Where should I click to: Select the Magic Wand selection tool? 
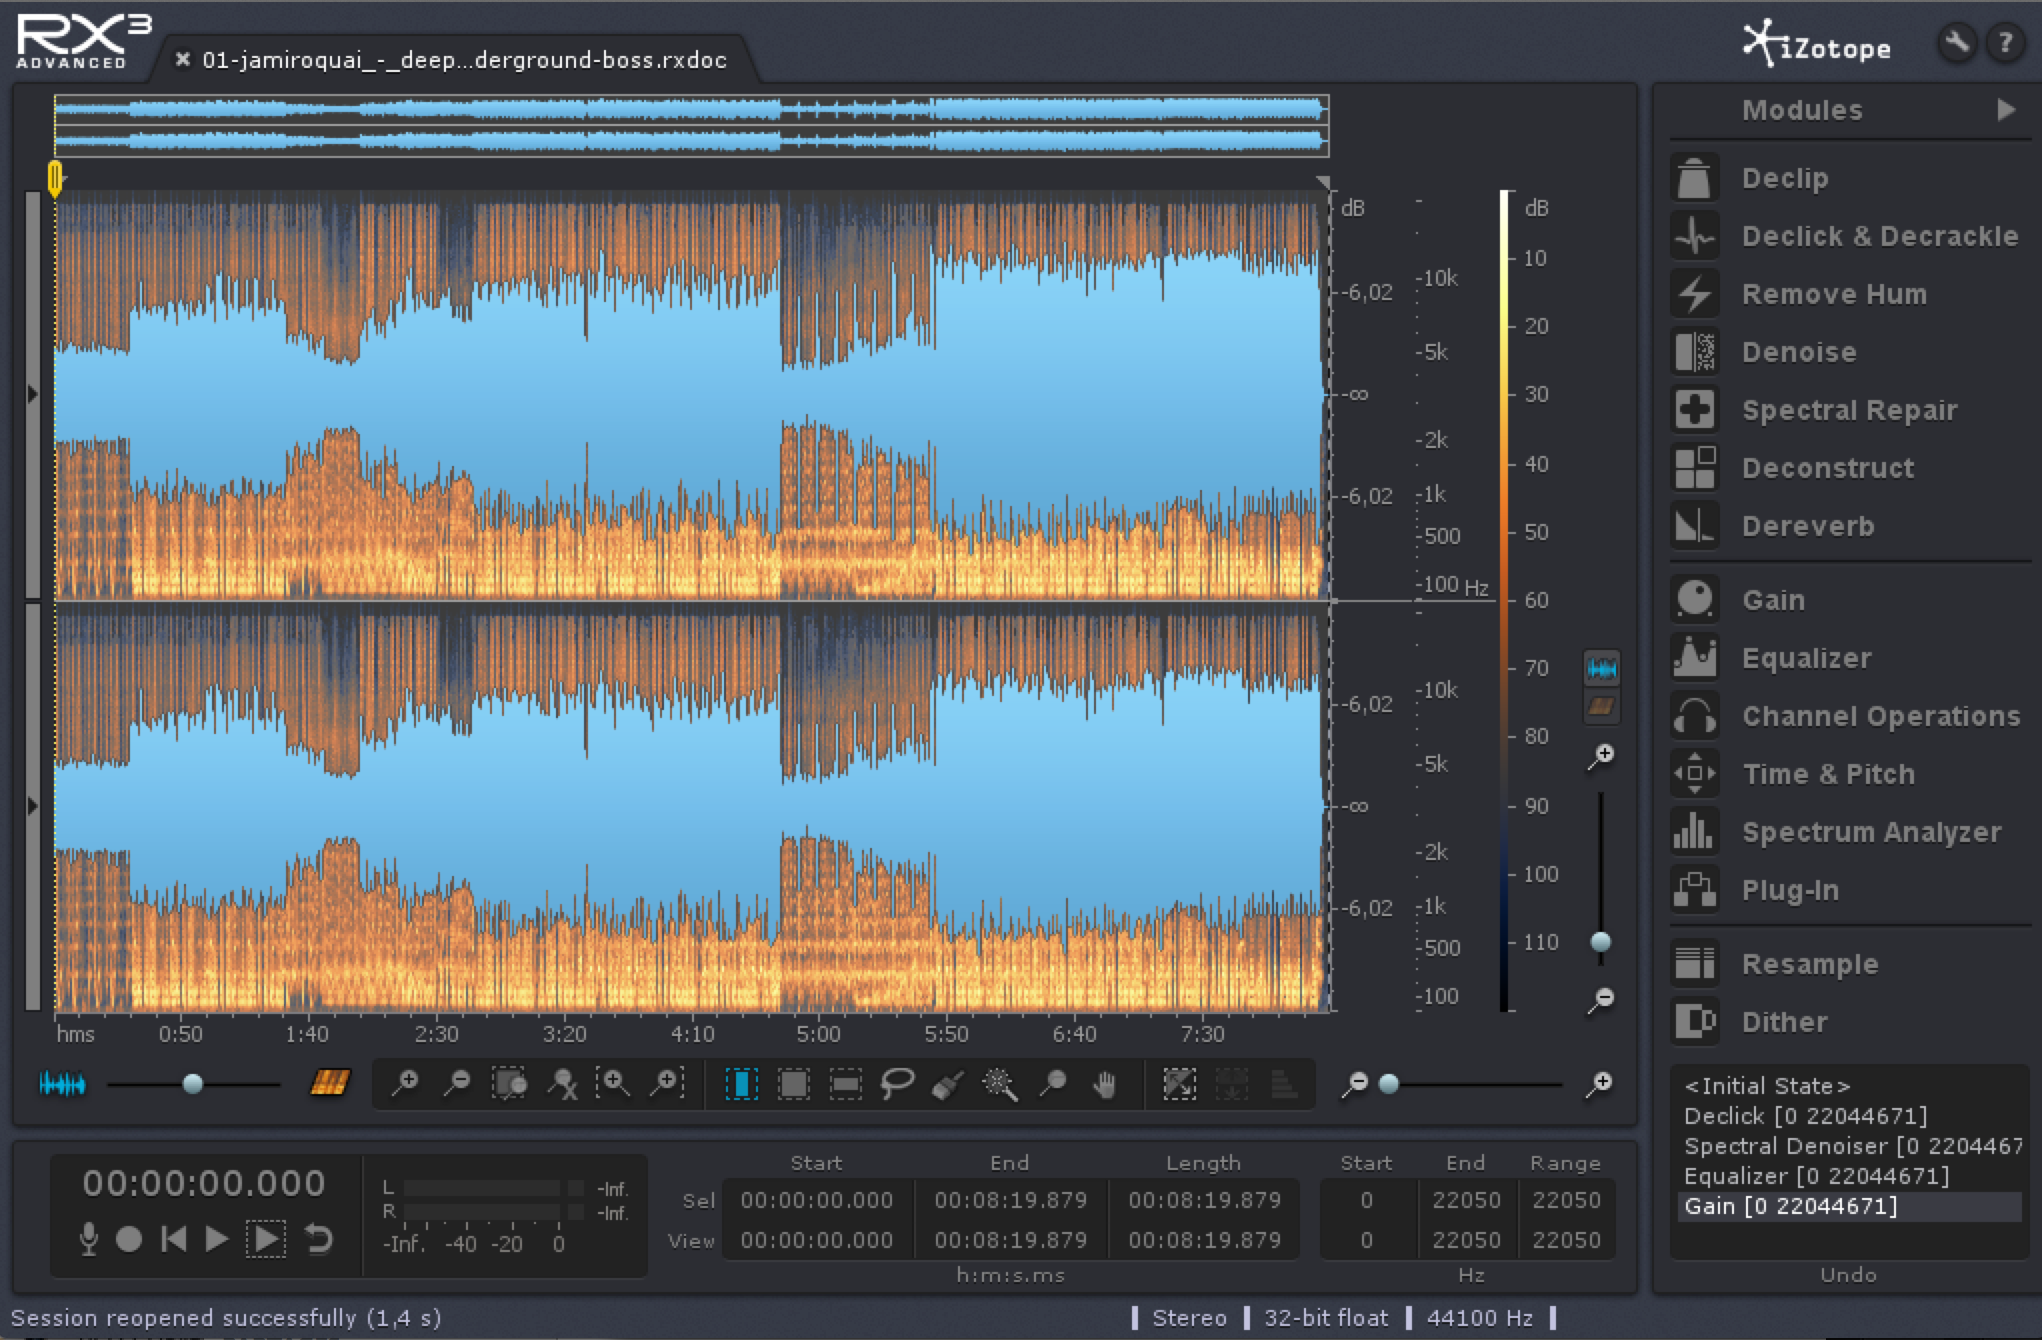coord(1000,1083)
